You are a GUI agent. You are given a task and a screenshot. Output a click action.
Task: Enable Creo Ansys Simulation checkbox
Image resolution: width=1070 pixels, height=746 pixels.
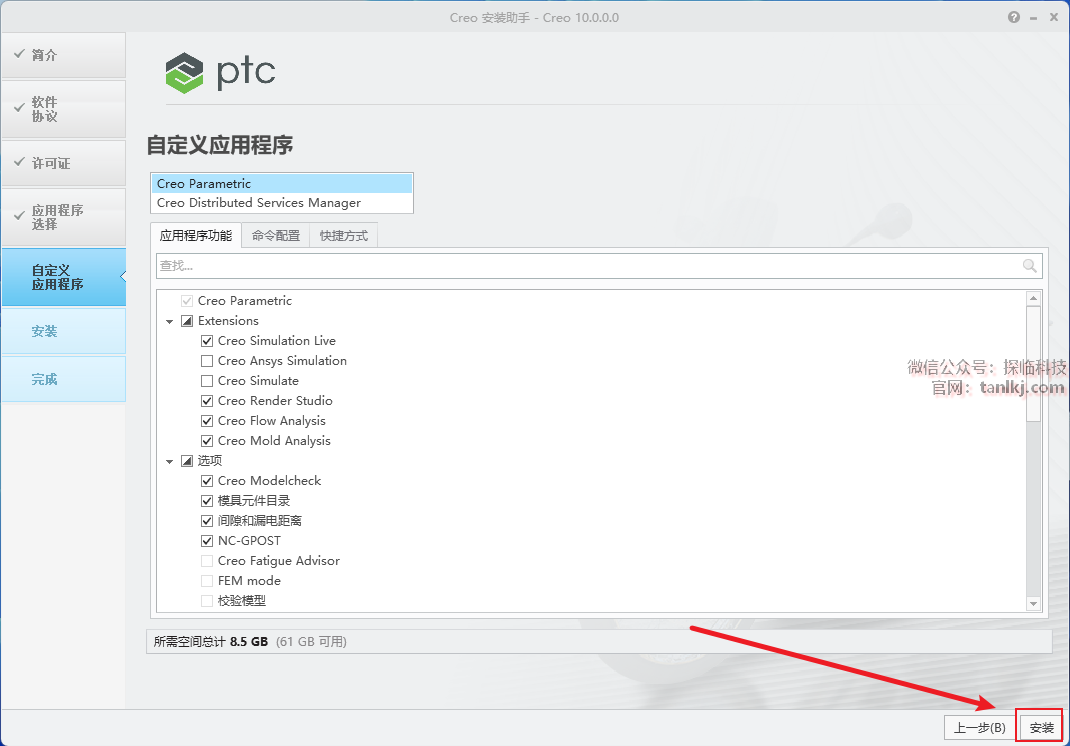coord(207,360)
